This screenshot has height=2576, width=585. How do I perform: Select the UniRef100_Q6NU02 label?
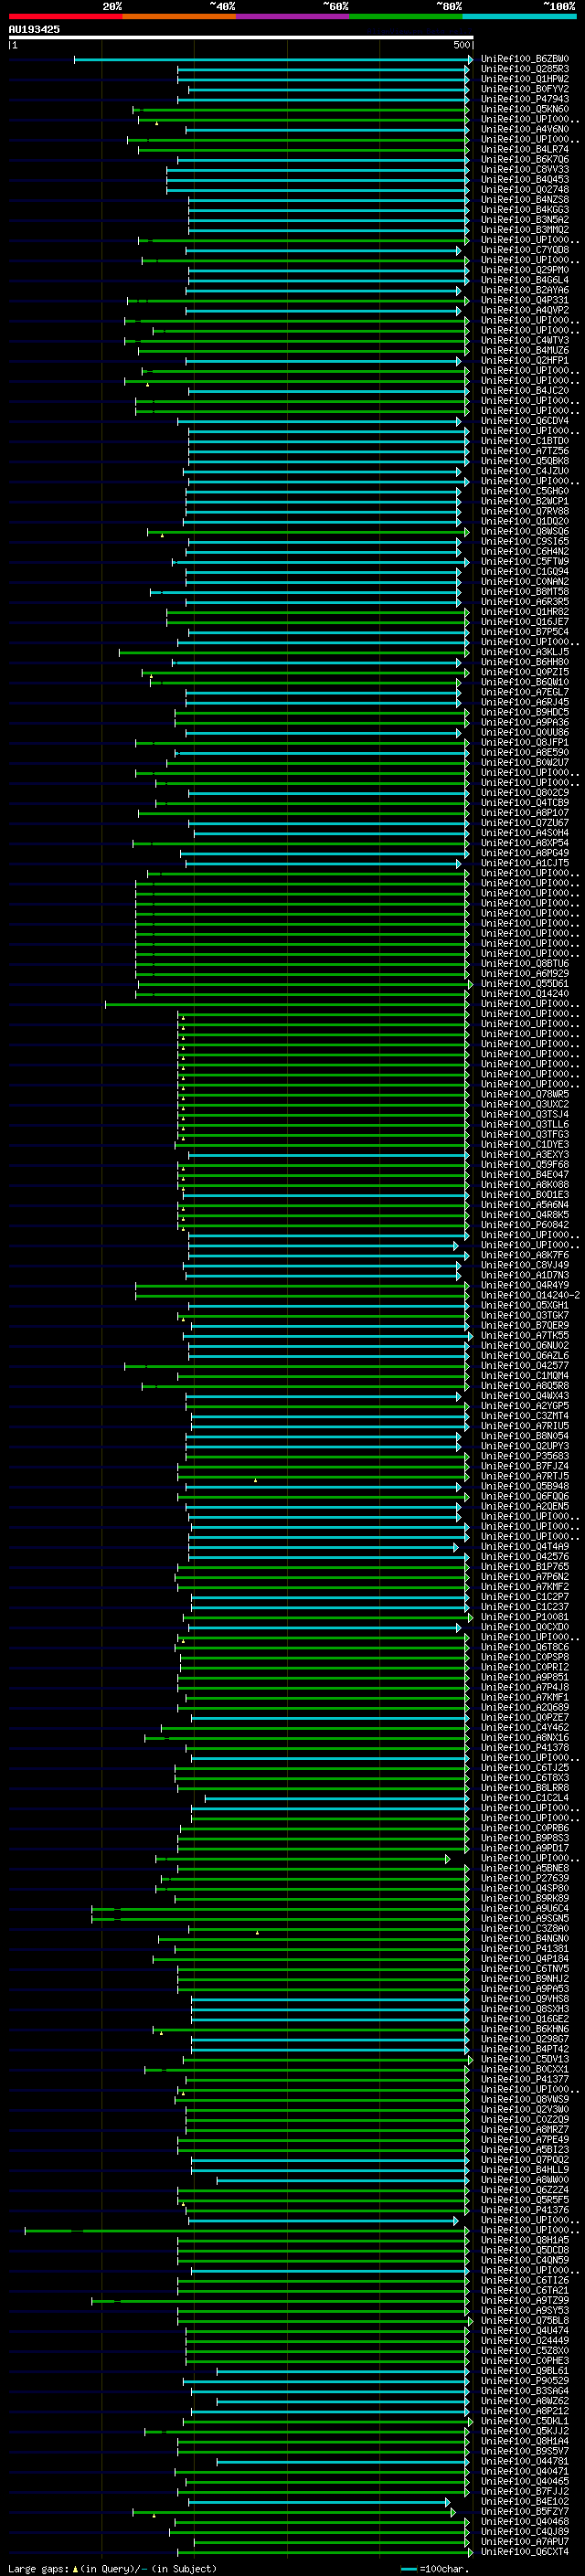tap(525, 1345)
